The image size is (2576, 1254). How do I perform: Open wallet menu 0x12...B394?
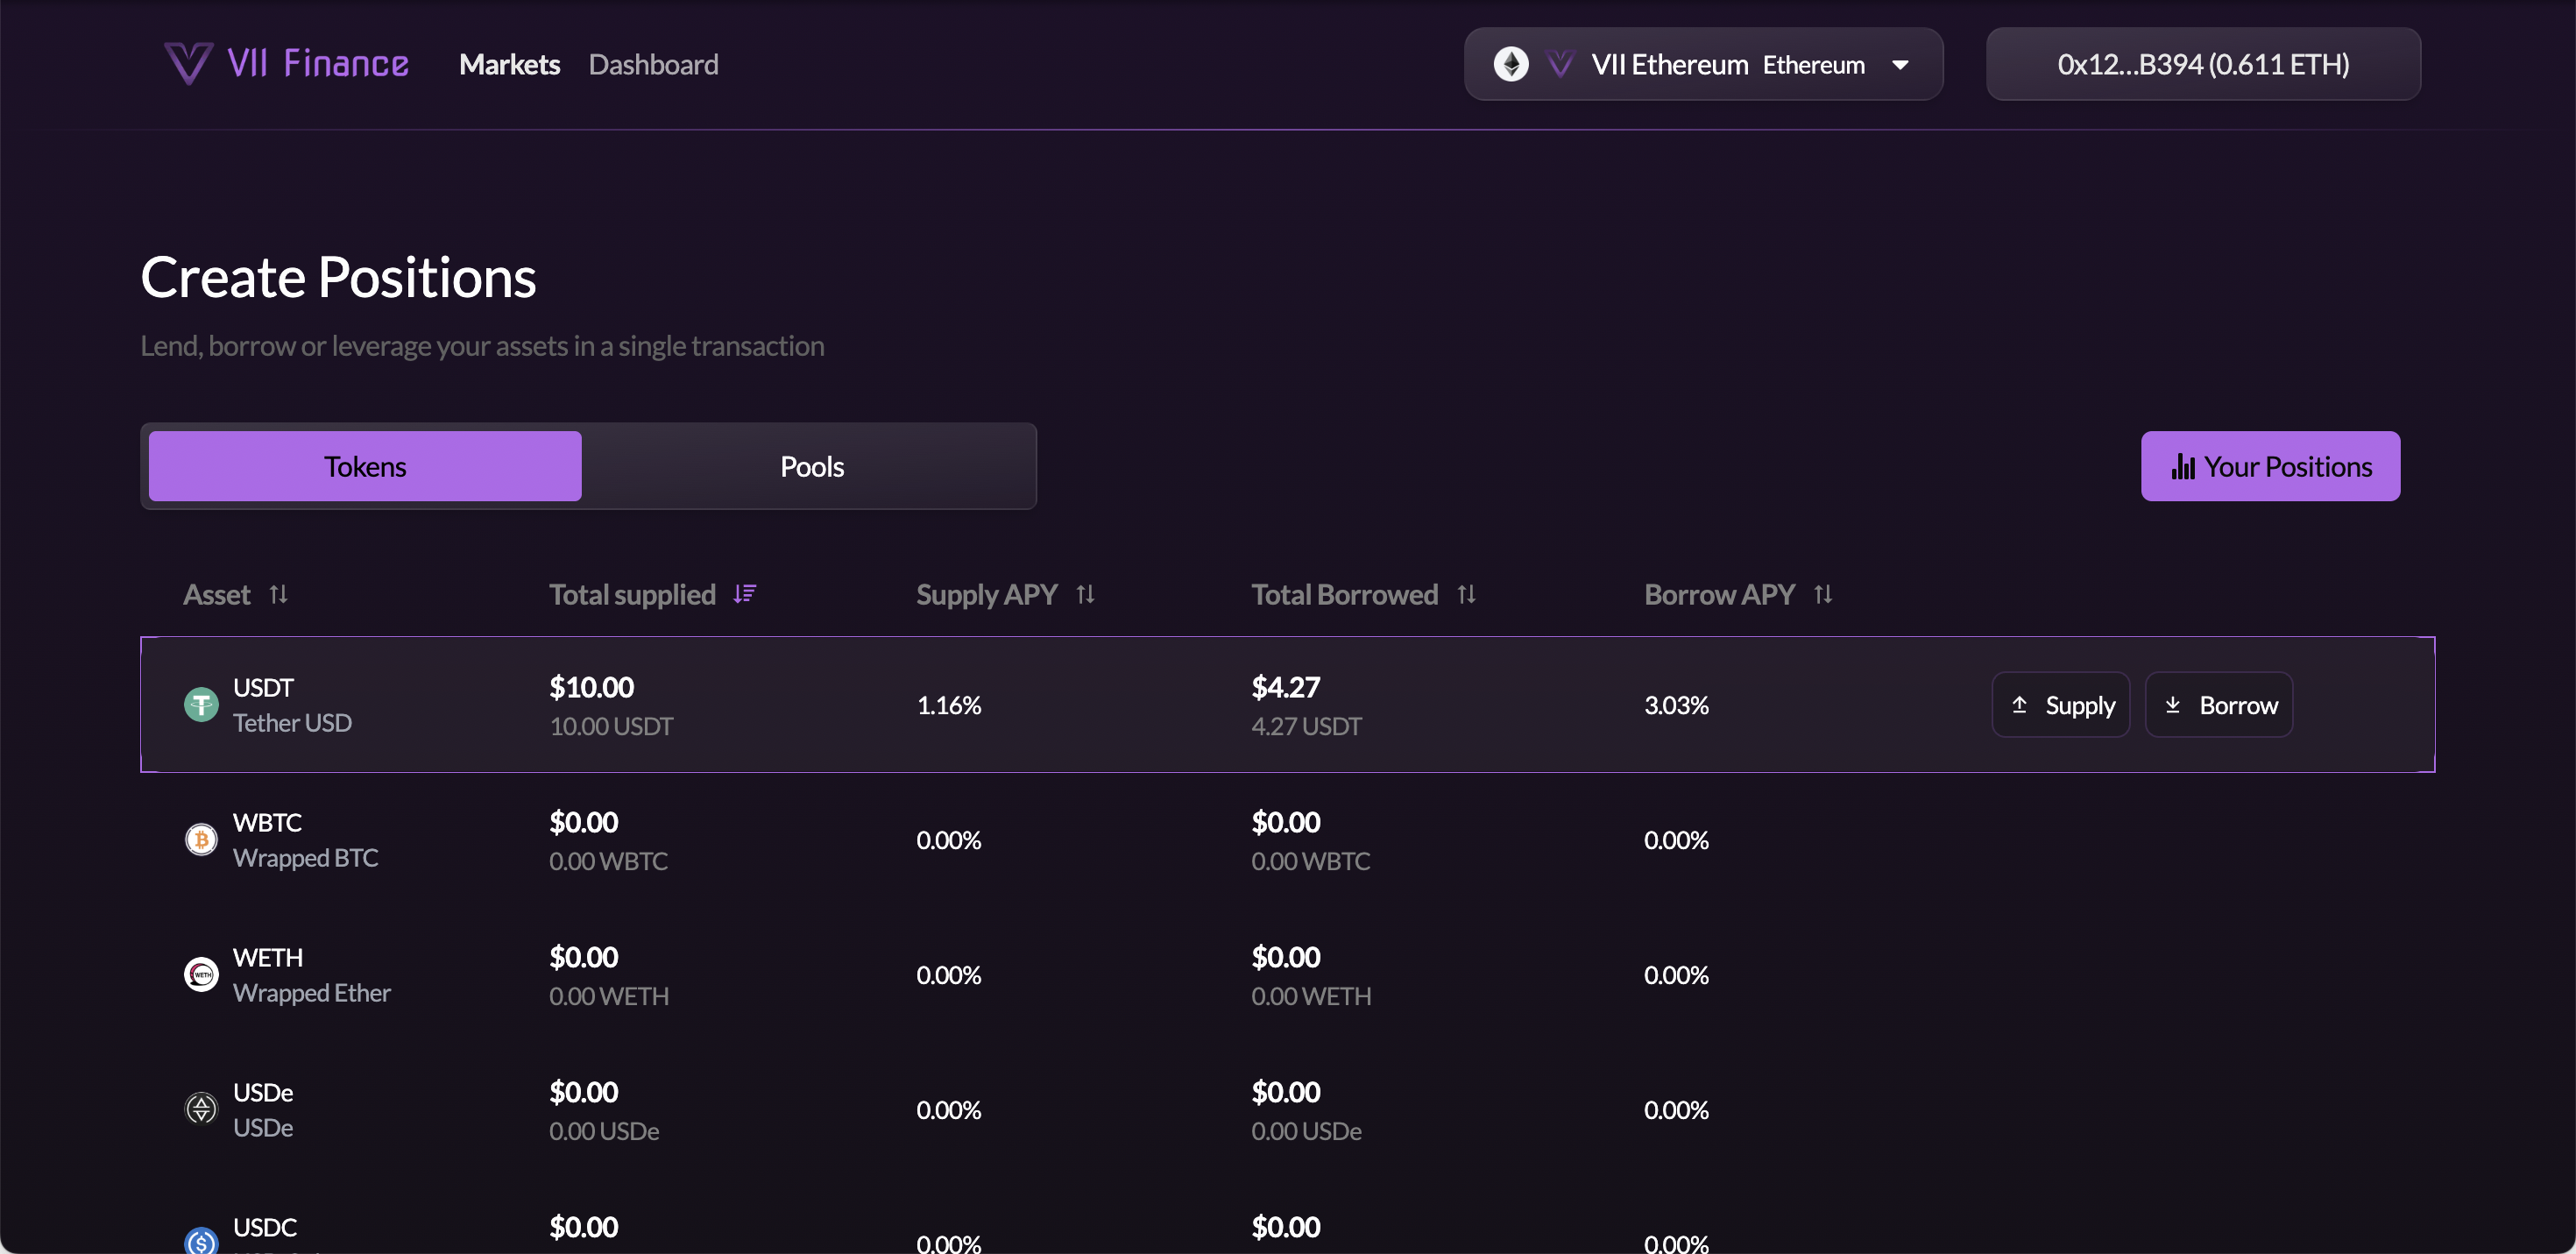(2203, 64)
